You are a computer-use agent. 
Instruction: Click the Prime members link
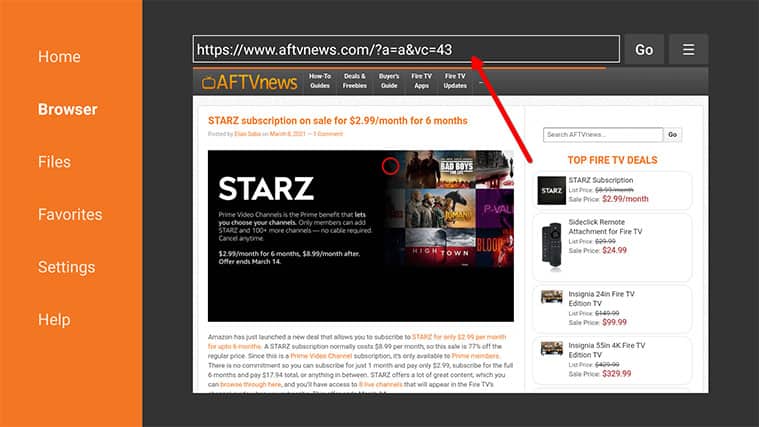point(475,356)
